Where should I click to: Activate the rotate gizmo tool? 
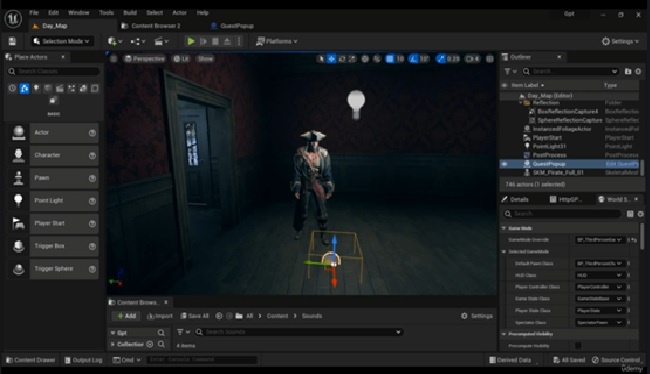(342, 59)
